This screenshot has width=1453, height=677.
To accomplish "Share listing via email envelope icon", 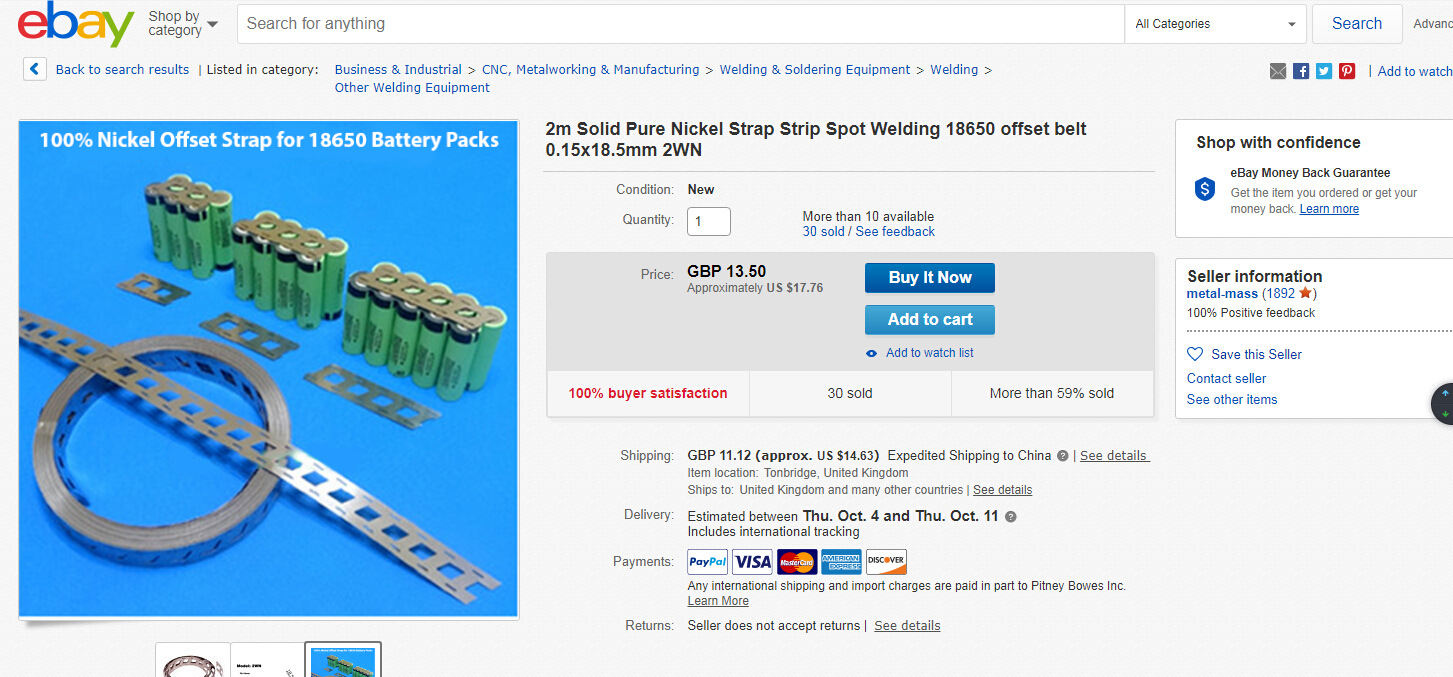I will 1278,71.
